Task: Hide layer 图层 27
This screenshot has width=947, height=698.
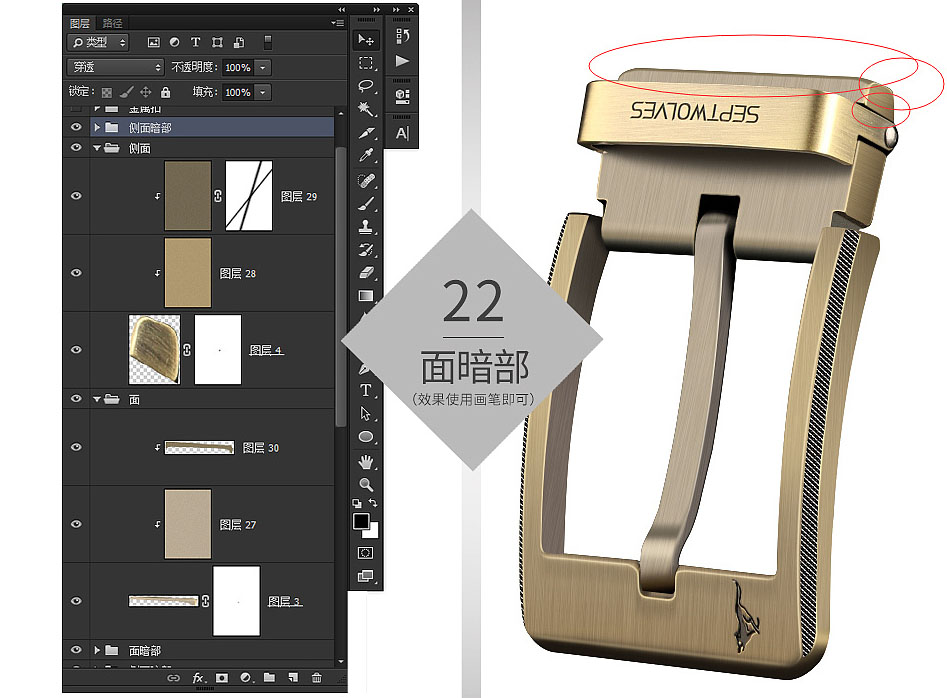Action: tap(76, 524)
